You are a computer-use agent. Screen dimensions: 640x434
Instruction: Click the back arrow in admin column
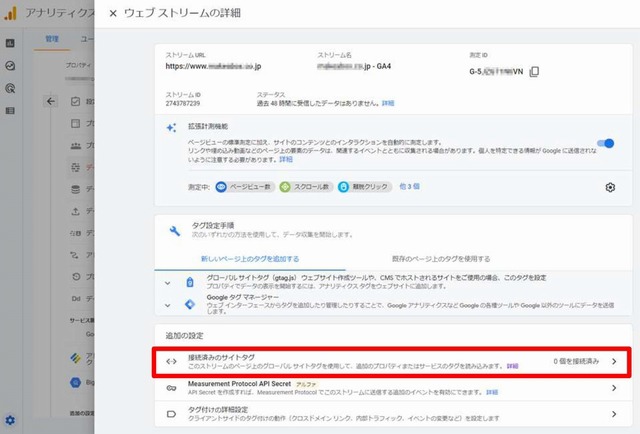tap(51, 101)
